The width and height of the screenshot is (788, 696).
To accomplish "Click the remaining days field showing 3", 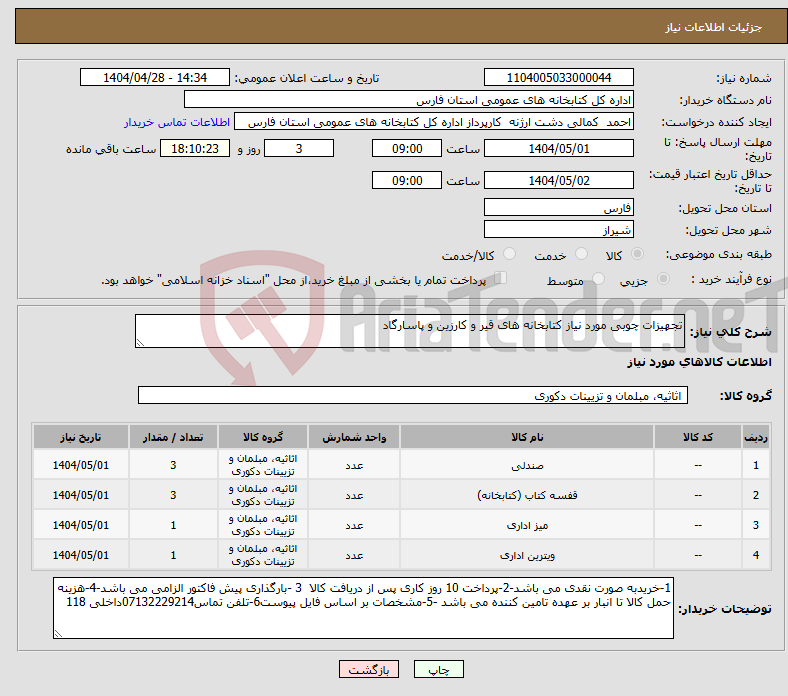I will pyautogui.click(x=299, y=149).
